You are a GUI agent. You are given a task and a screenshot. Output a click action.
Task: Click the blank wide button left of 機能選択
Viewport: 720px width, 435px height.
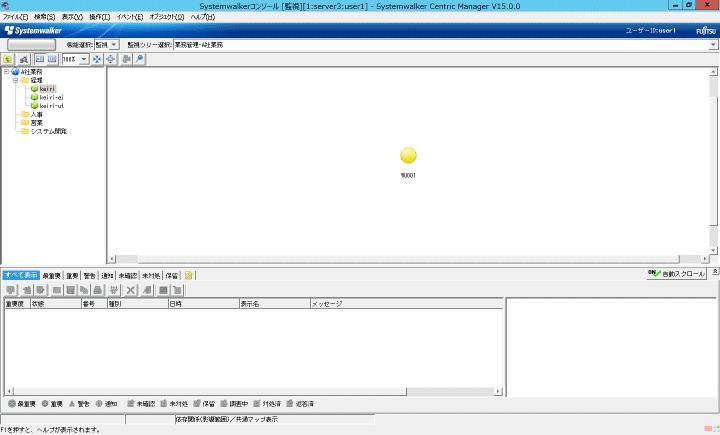[31, 45]
